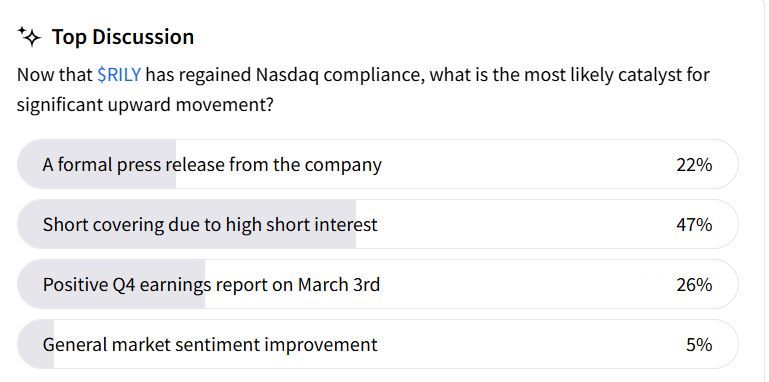Image resolution: width=769 pixels, height=382 pixels.
Task: Click the 47% result label
Action: point(694,225)
